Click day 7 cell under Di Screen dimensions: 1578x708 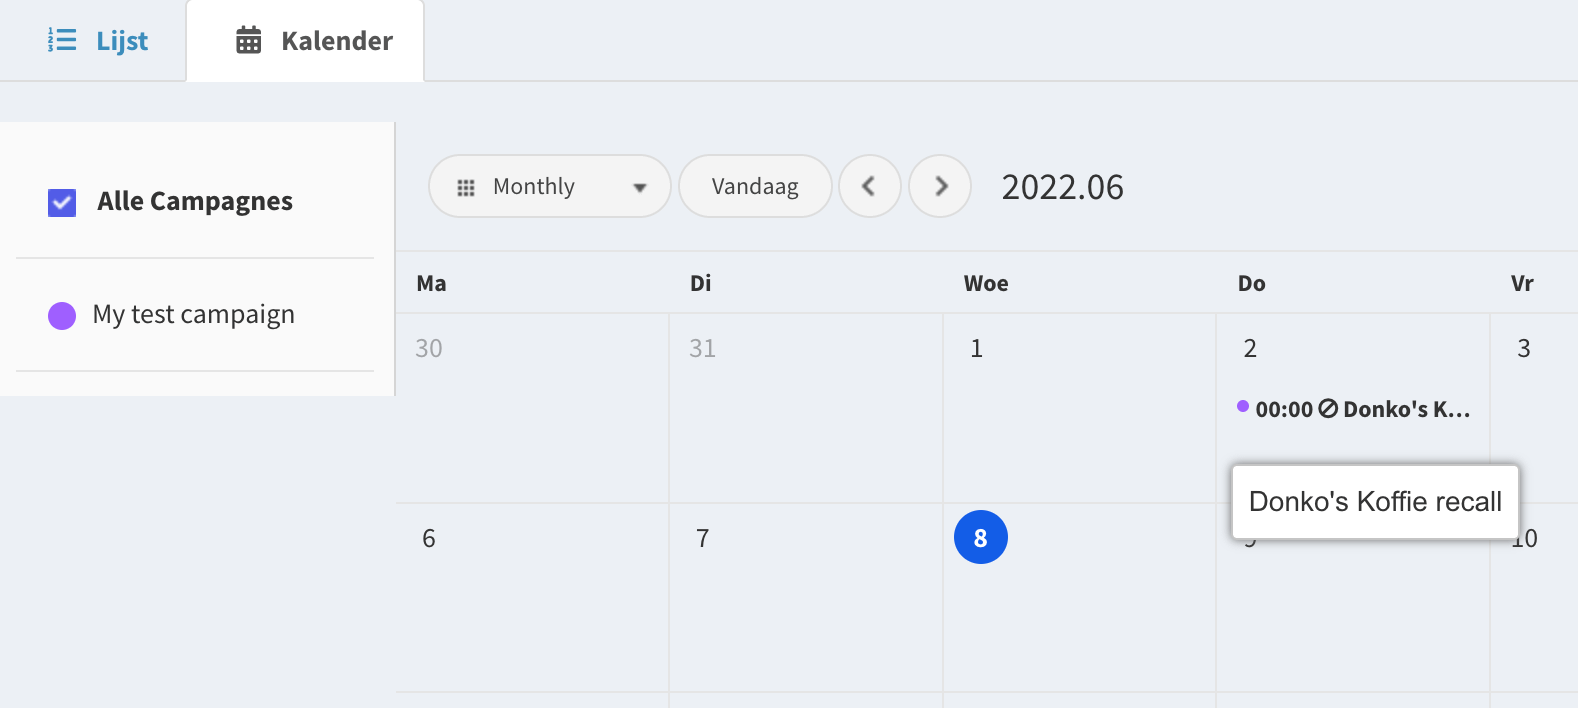click(x=804, y=600)
